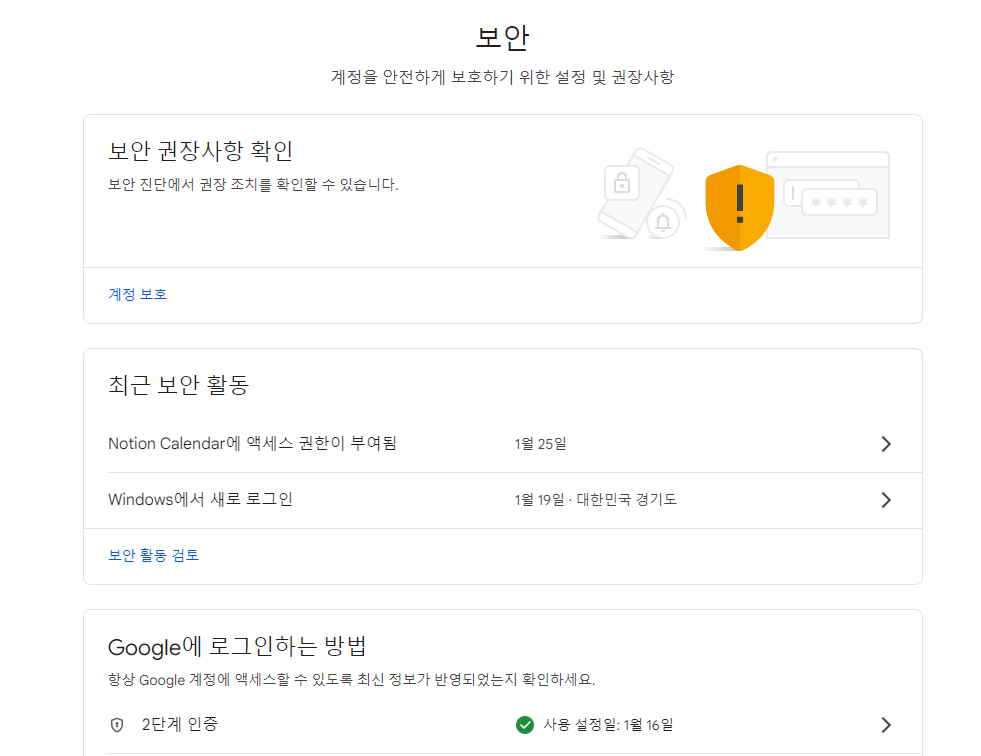Click the green checkmark status icon
The image size is (981, 756).
coord(525,725)
